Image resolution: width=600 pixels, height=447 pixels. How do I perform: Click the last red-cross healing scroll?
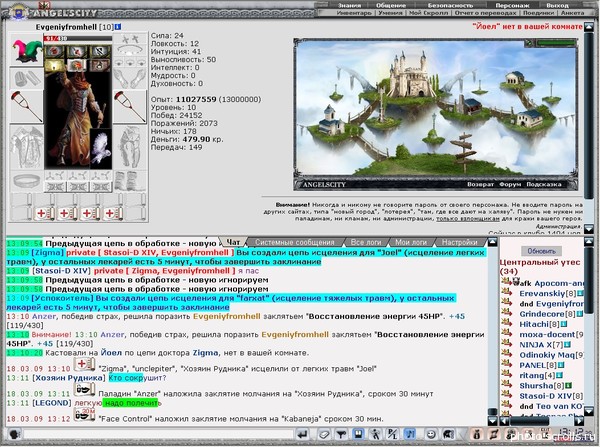click(x=112, y=213)
